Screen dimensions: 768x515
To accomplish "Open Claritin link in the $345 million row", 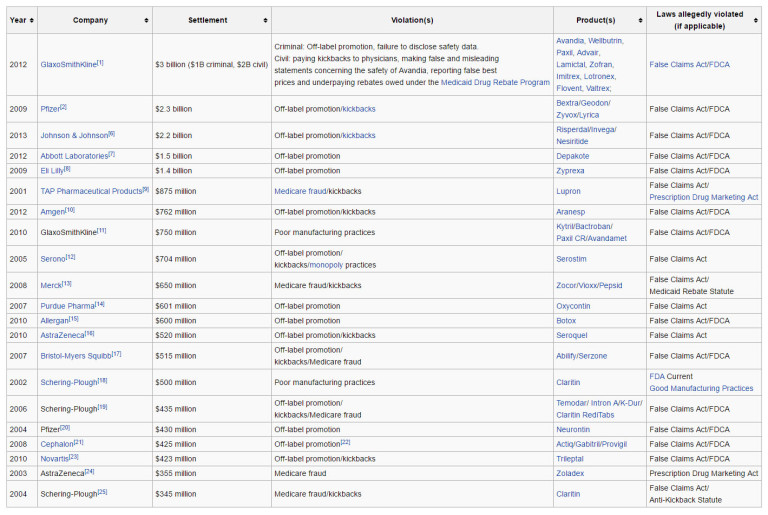I will [568, 494].
